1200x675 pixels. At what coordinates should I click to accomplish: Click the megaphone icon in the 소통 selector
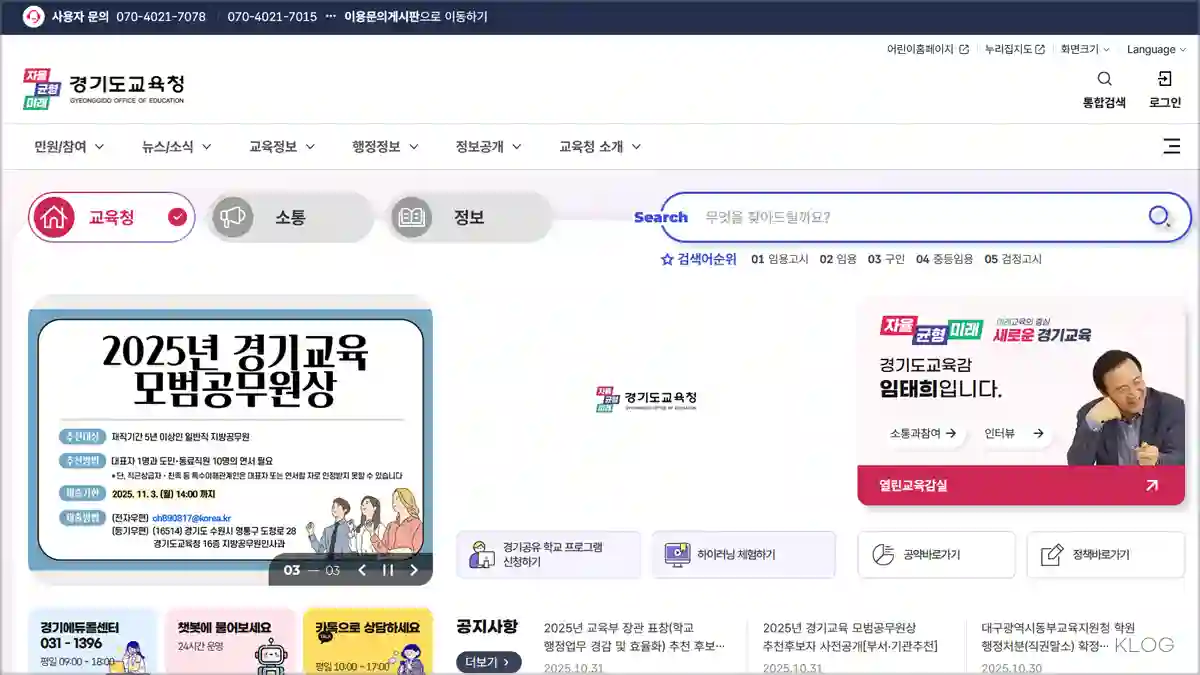[233, 216]
